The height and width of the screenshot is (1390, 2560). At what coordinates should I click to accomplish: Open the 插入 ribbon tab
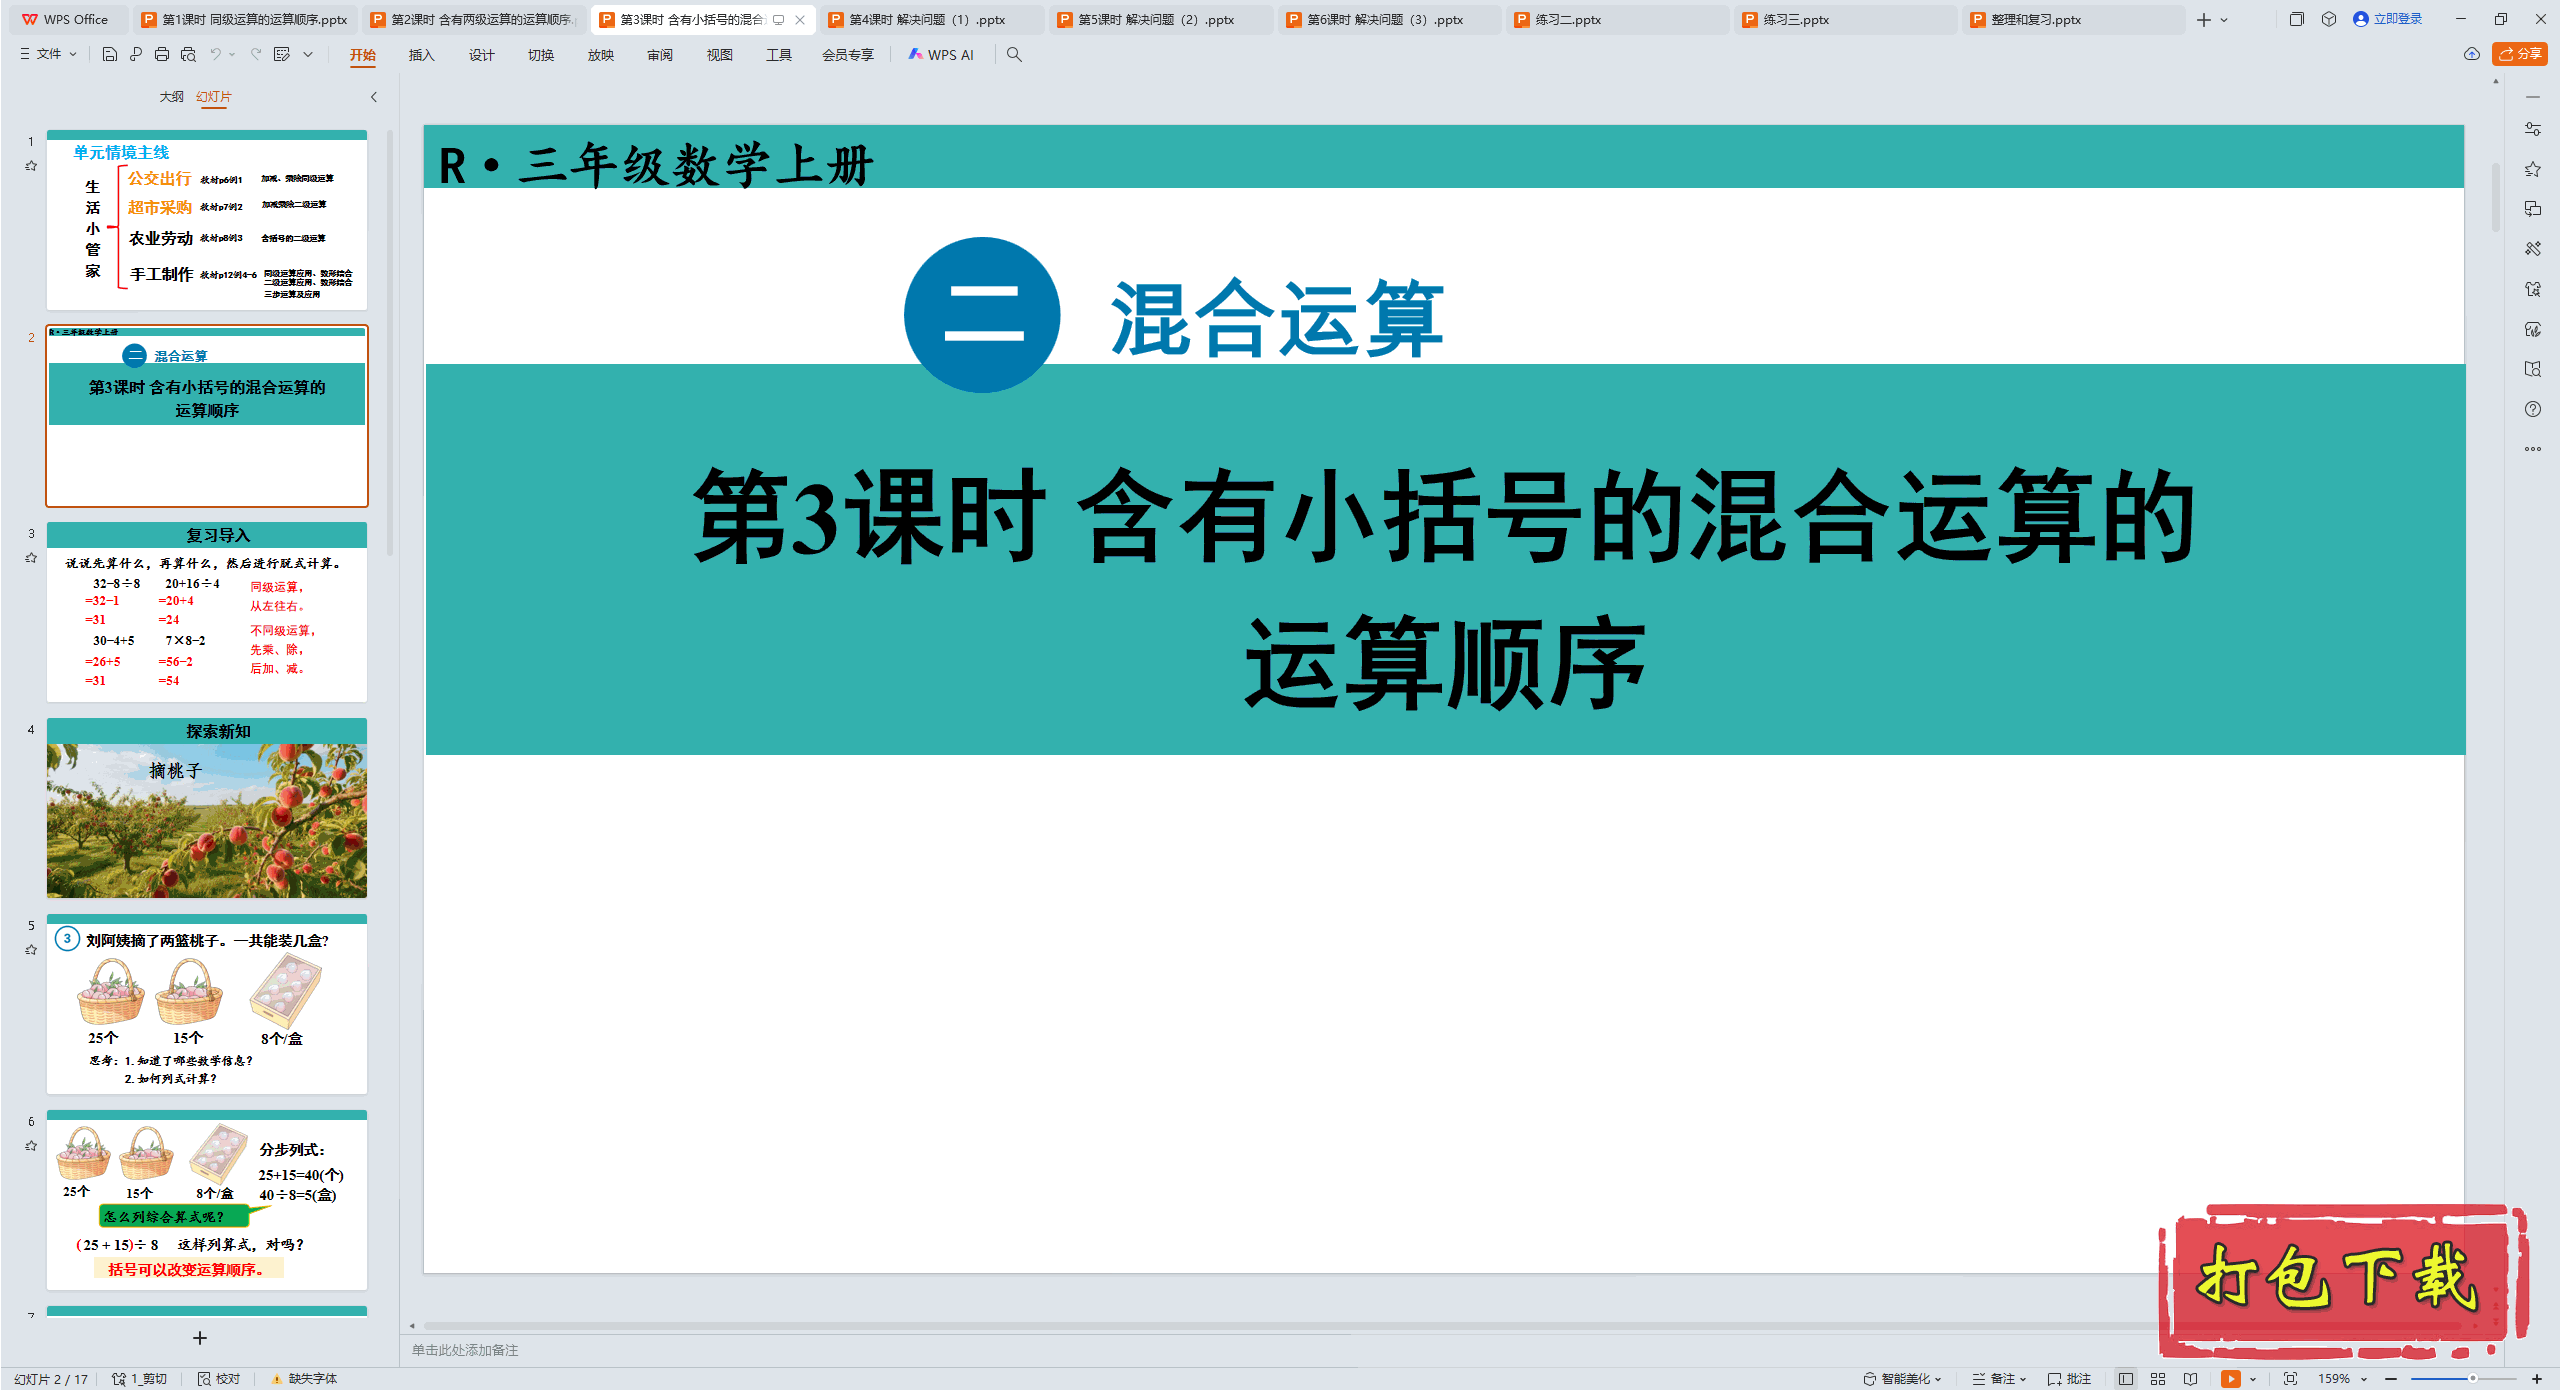click(x=421, y=55)
